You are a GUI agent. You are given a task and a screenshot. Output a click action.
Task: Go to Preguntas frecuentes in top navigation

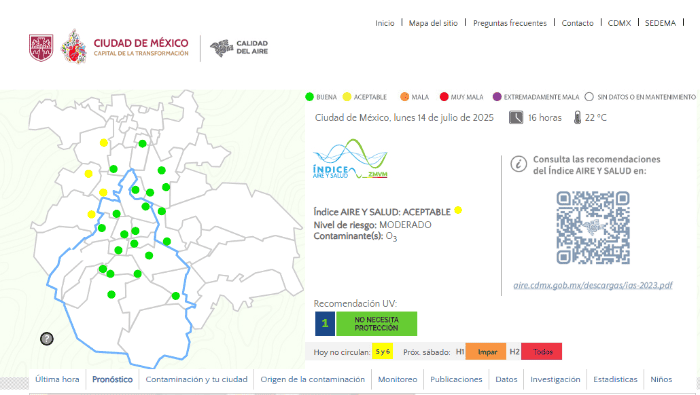pyautogui.click(x=510, y=23)
